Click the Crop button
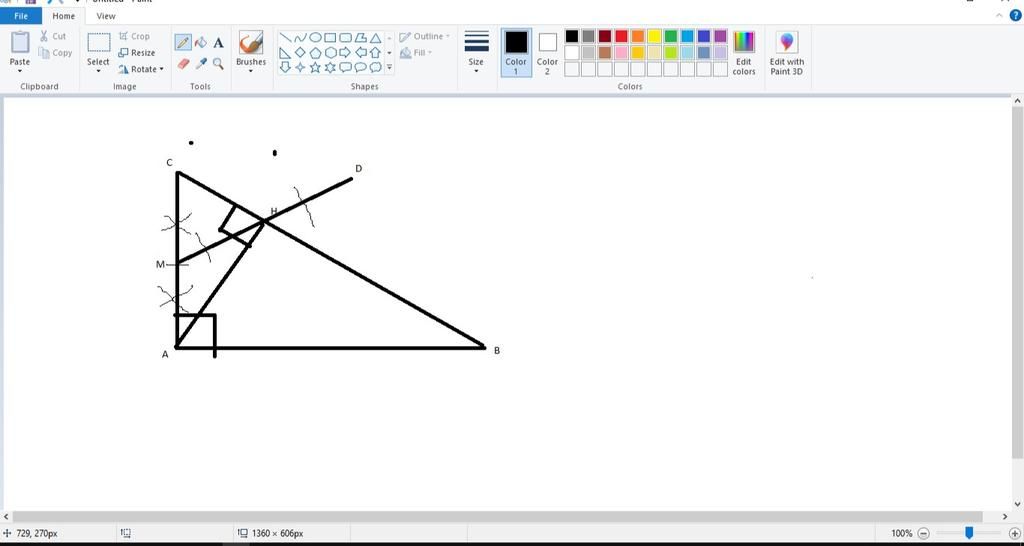The image size is (1024, 546). click(x=135, y=37)
